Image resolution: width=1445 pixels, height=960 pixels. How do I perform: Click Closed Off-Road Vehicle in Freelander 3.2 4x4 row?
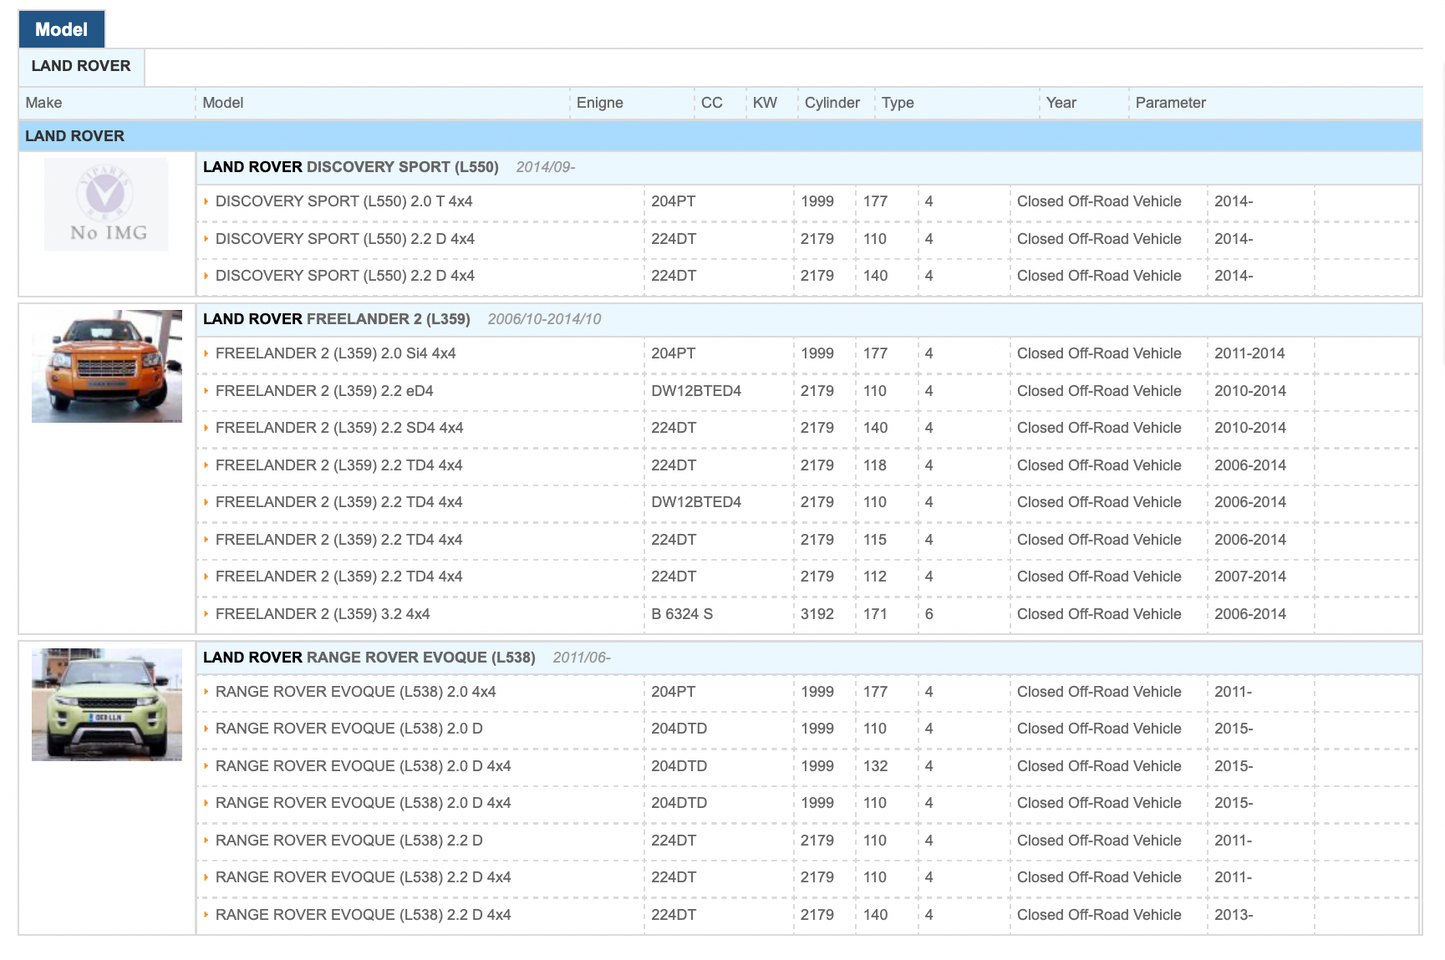point(1099,614)
